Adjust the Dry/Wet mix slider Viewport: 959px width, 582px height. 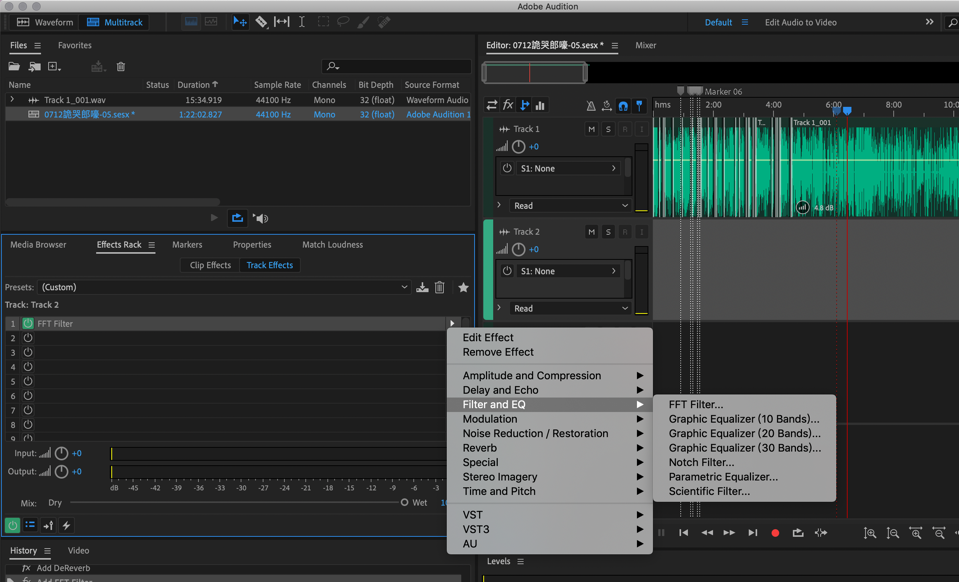point(404,503)
